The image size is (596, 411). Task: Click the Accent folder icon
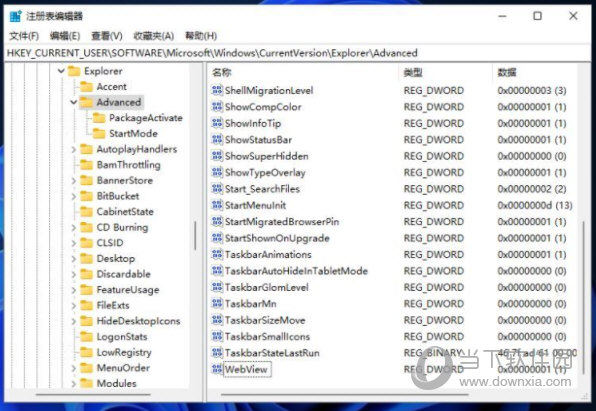coord(87,87)
